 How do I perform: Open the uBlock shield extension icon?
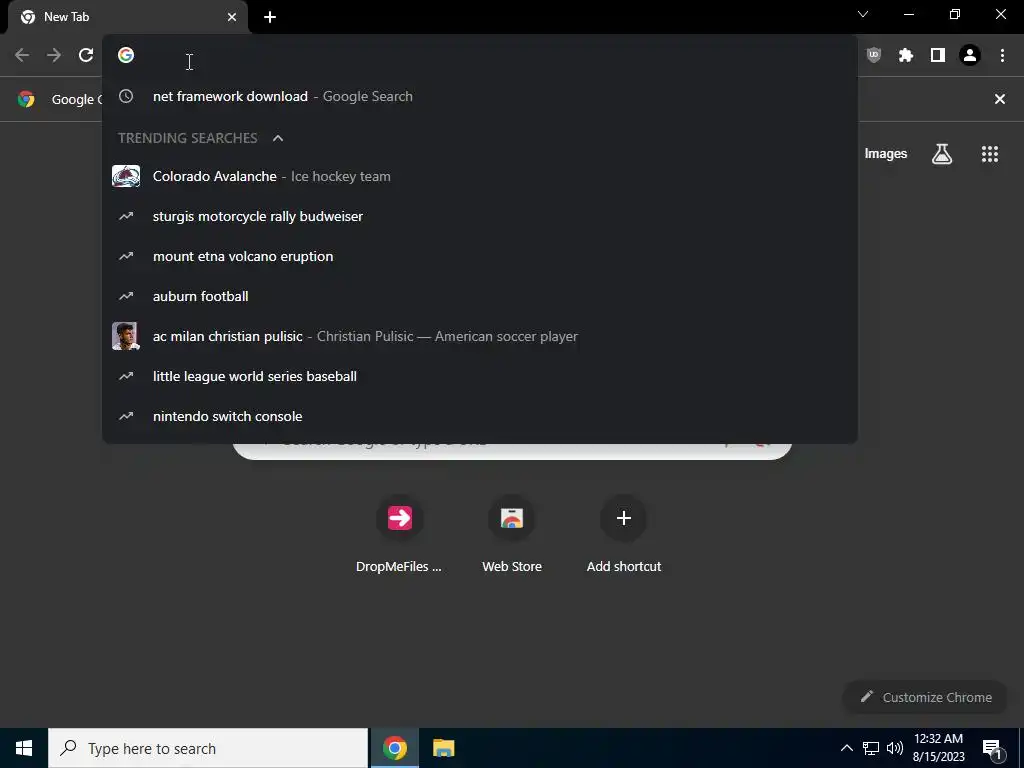click(873, 55)
